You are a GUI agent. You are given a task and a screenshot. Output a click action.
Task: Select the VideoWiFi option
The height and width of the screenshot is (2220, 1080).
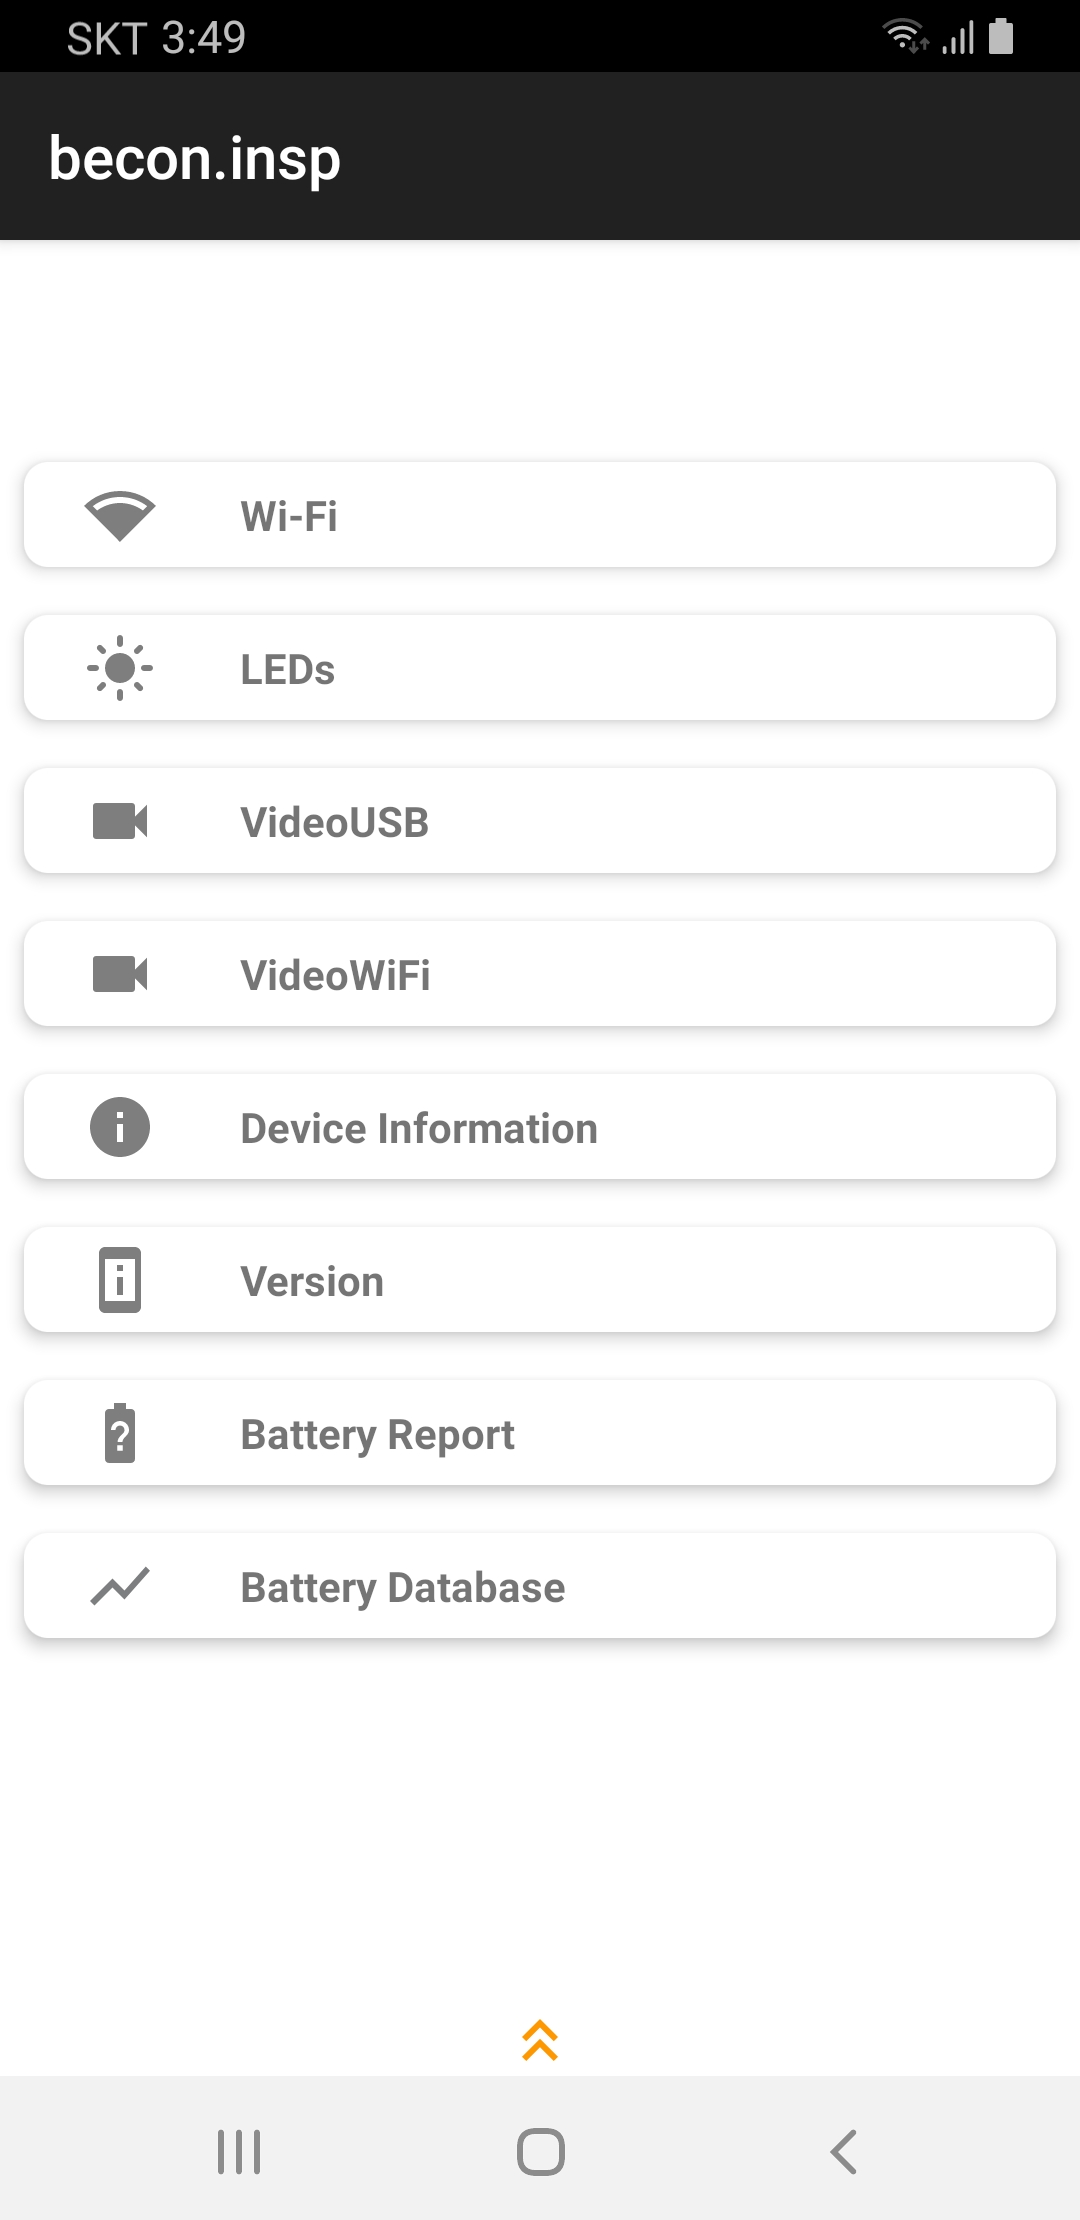tap(540, 974)
